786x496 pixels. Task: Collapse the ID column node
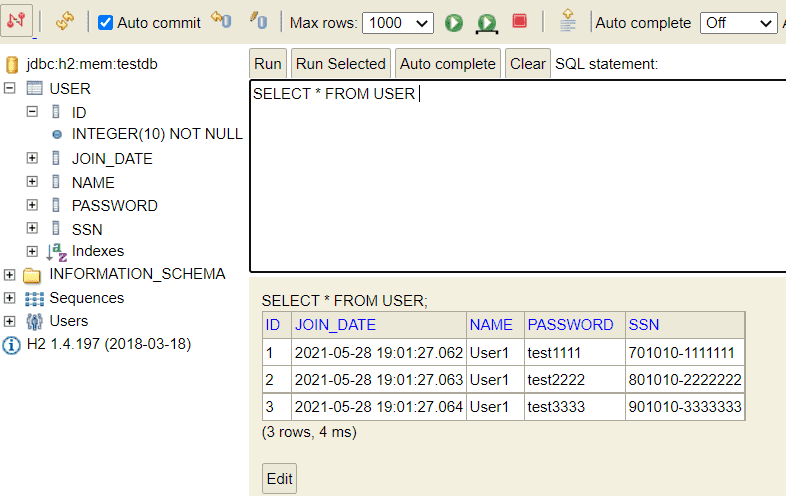coord(32,111)
